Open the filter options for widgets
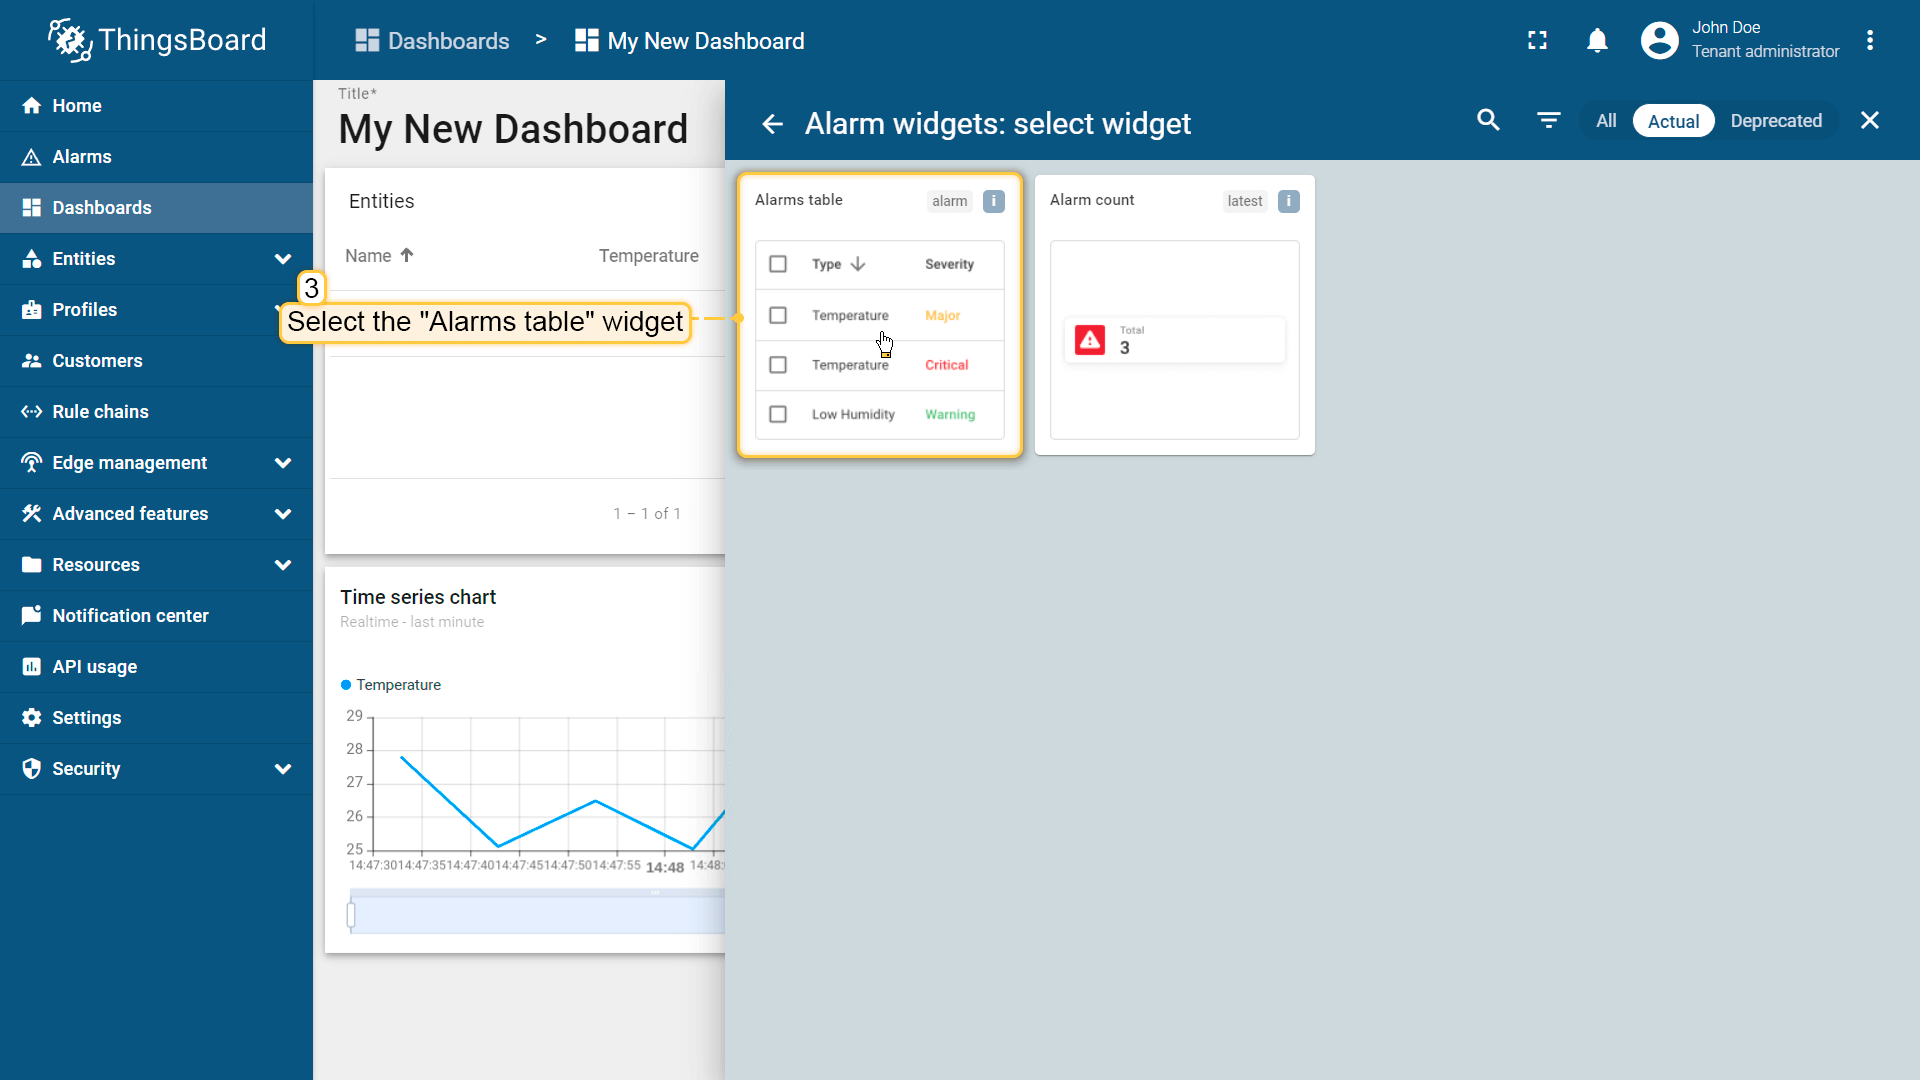Viewport: 1920px width, 1080px height. [x=1548, y=120]
